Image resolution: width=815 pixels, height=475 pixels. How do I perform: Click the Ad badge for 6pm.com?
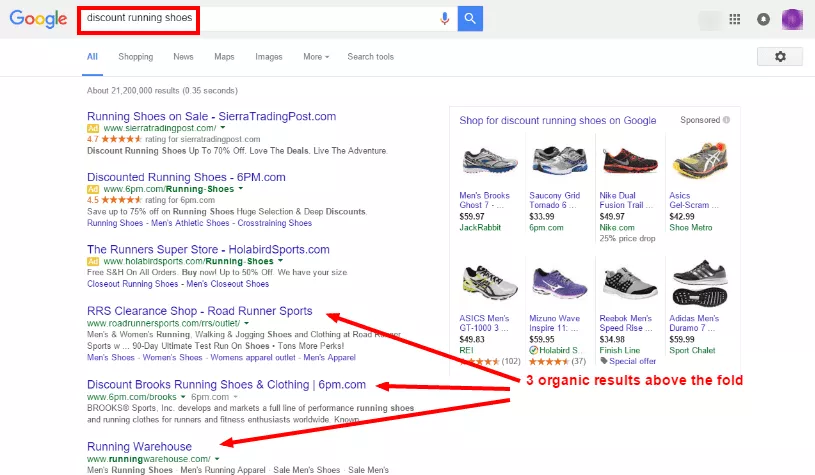pos(93,189)
